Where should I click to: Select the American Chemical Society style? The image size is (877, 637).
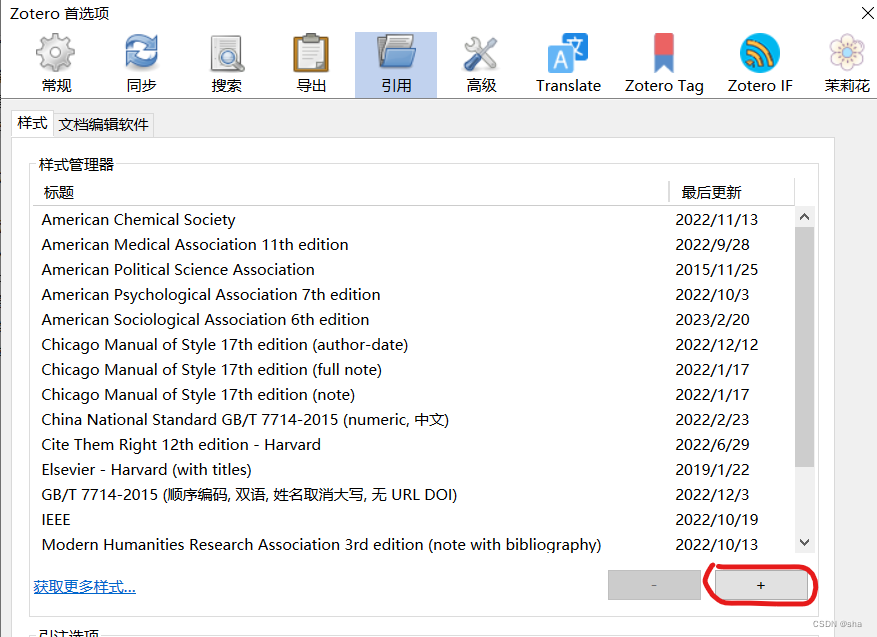click(x=414, y=219)
